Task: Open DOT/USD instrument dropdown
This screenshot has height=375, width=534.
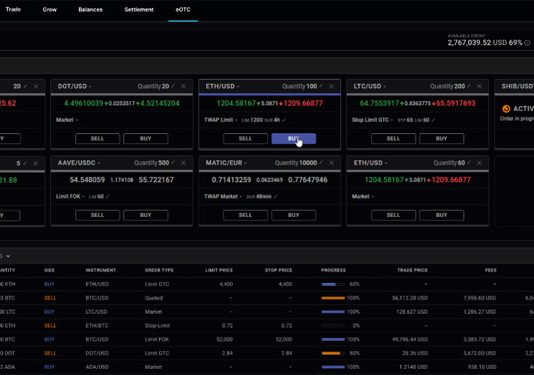Action: tap(90, 87)
